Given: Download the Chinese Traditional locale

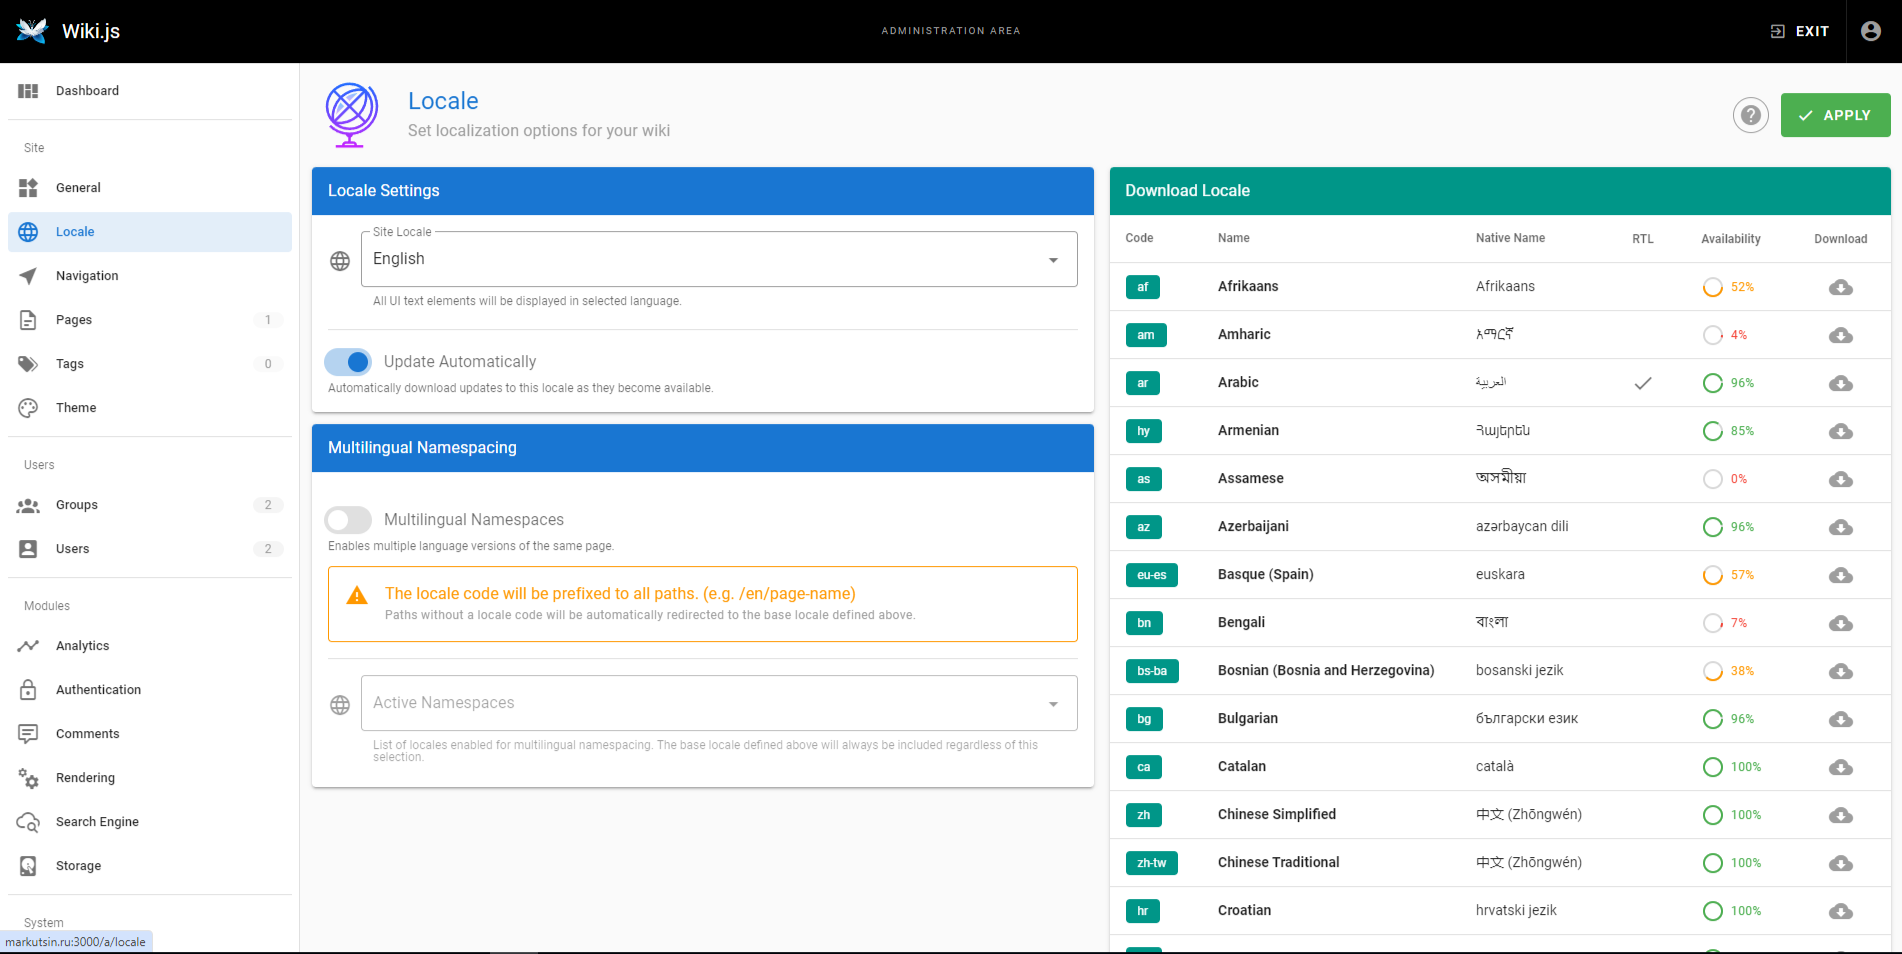Looking at the screenshot, I should click(x=1841, y=863).
